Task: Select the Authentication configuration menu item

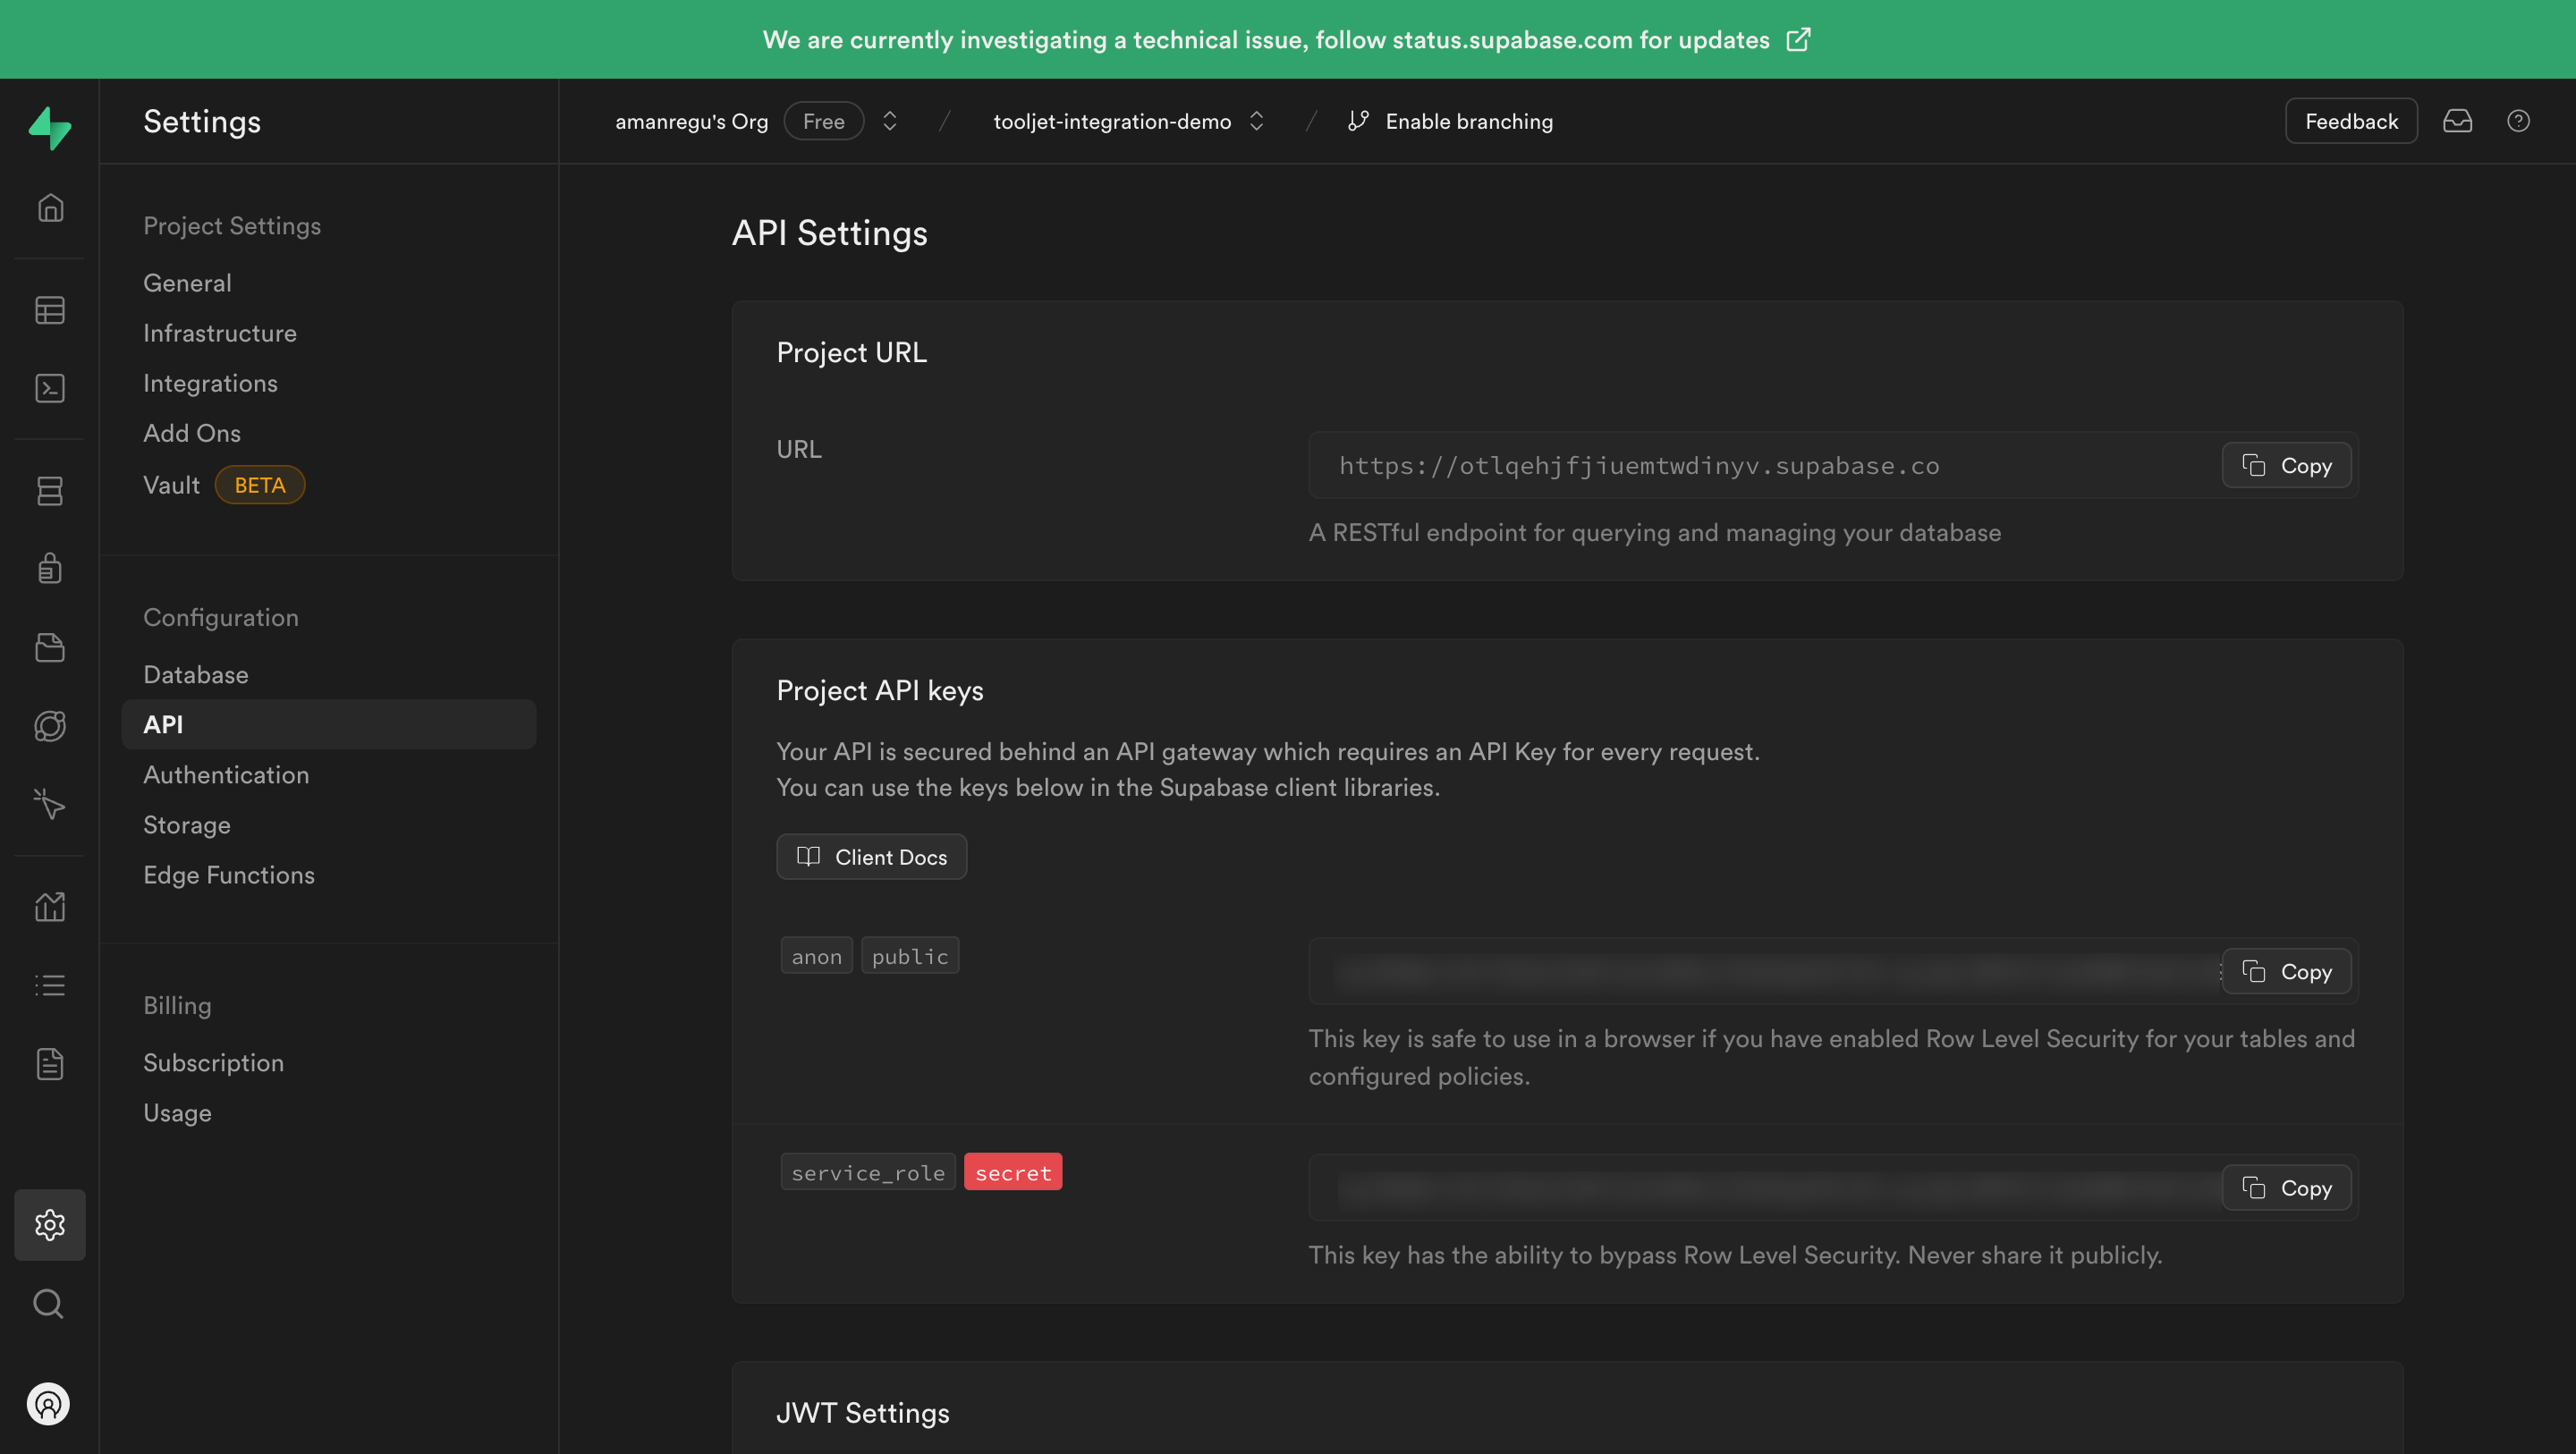Action: coord(225,774)
